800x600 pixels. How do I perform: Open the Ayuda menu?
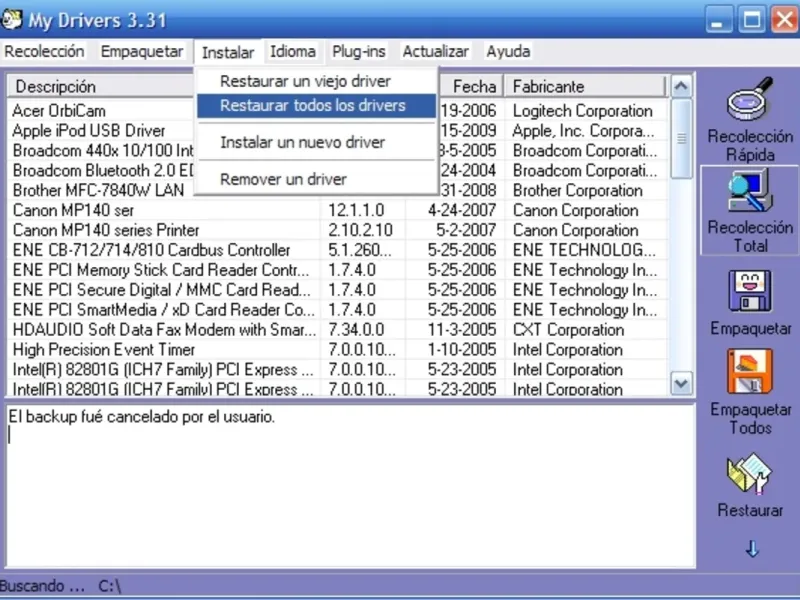point(508,52)
